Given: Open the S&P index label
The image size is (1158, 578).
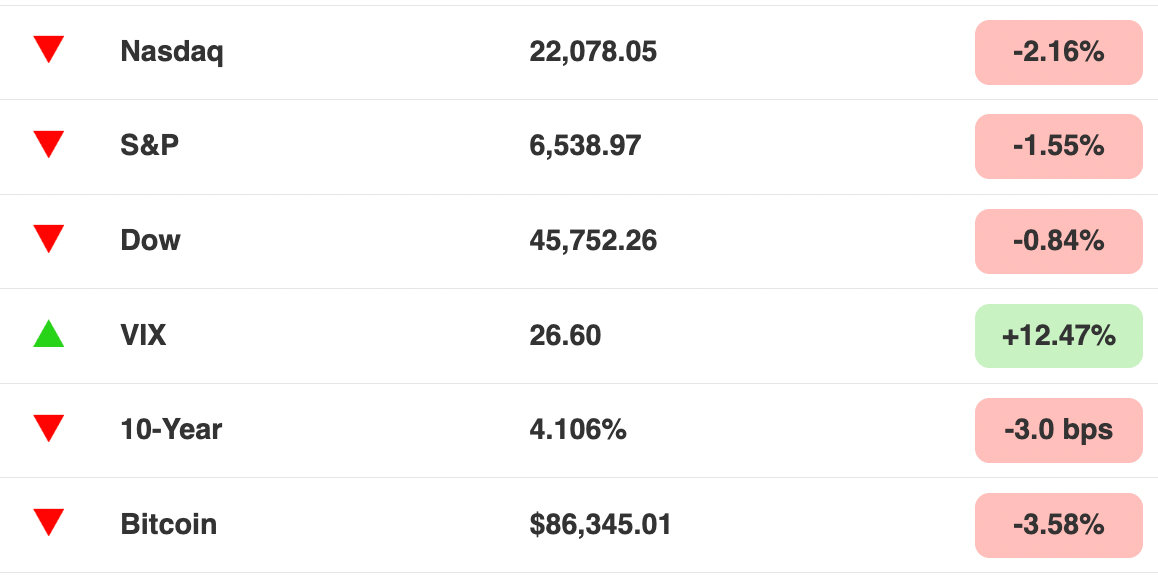Looking at the screenshot, I should (150, 145).
